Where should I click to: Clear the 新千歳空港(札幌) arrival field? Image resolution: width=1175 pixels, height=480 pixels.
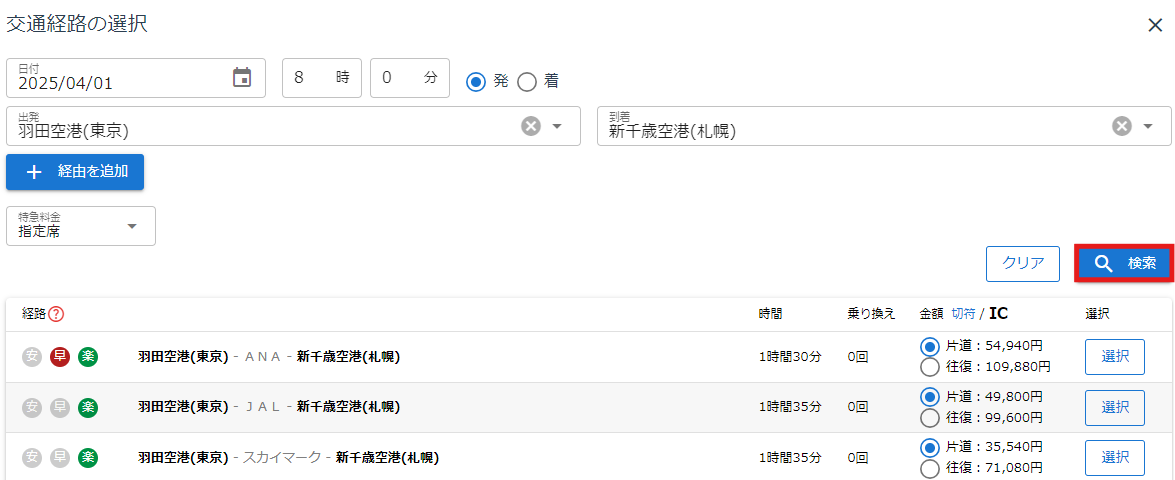pos(1122,126)
